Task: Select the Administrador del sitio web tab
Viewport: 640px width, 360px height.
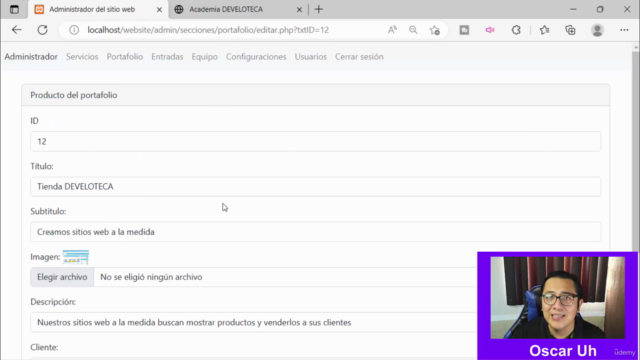Action: pos(98,9)
